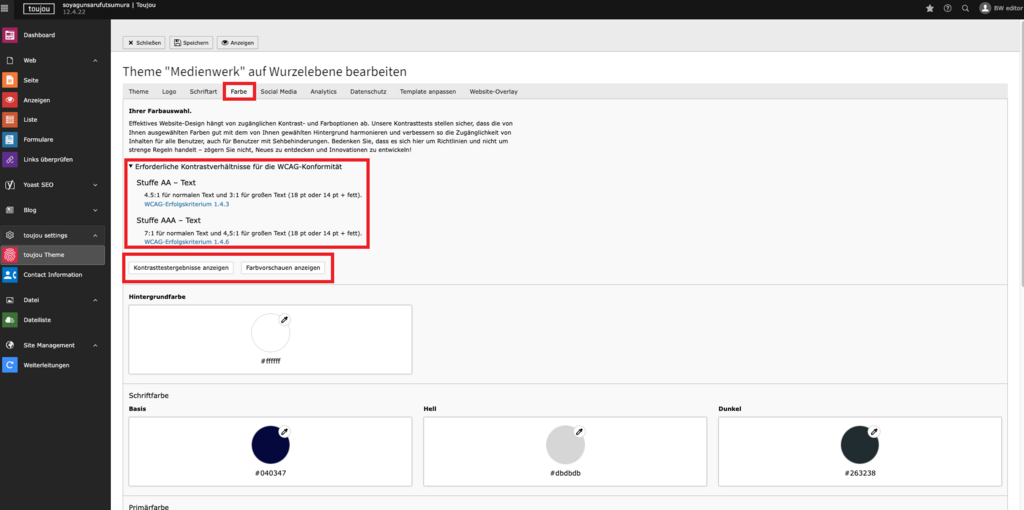
Task: Click the Seite page module icon
Action: [10, 80]
